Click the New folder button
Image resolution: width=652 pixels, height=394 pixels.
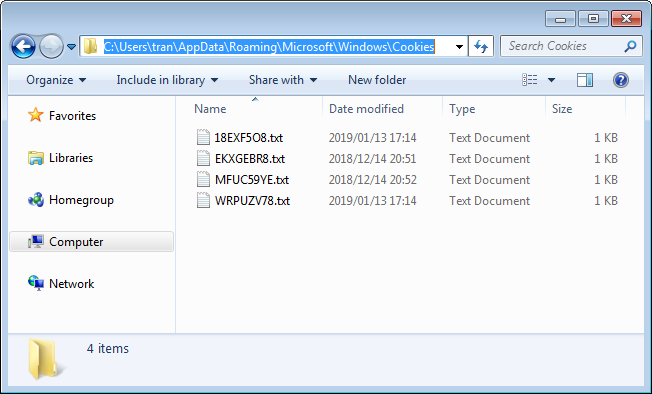click(x=377, y=80)
